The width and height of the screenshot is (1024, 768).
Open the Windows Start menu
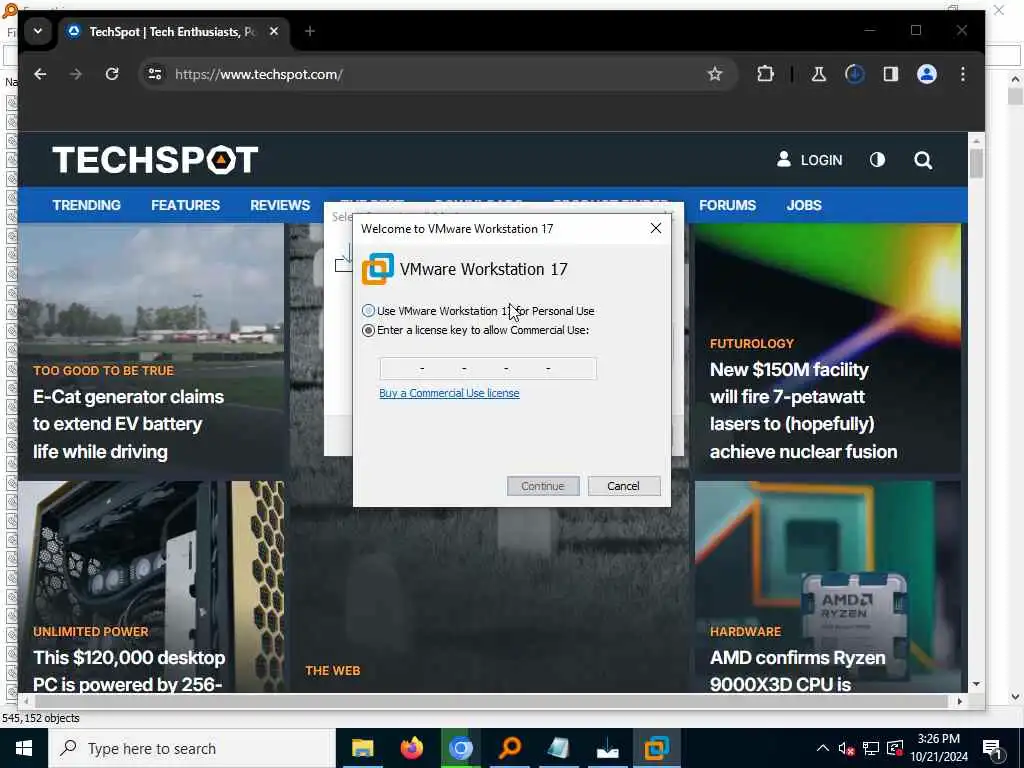(x=24, y=748)
